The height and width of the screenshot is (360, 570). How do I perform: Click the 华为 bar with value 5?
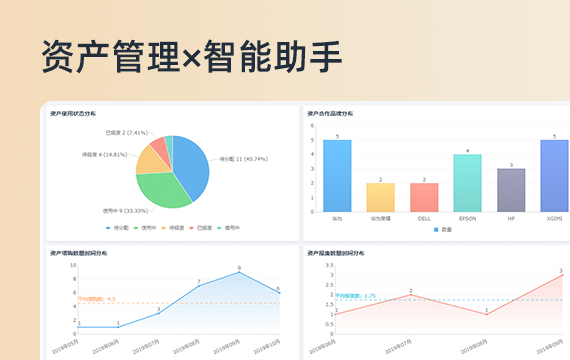pos(337,176)
